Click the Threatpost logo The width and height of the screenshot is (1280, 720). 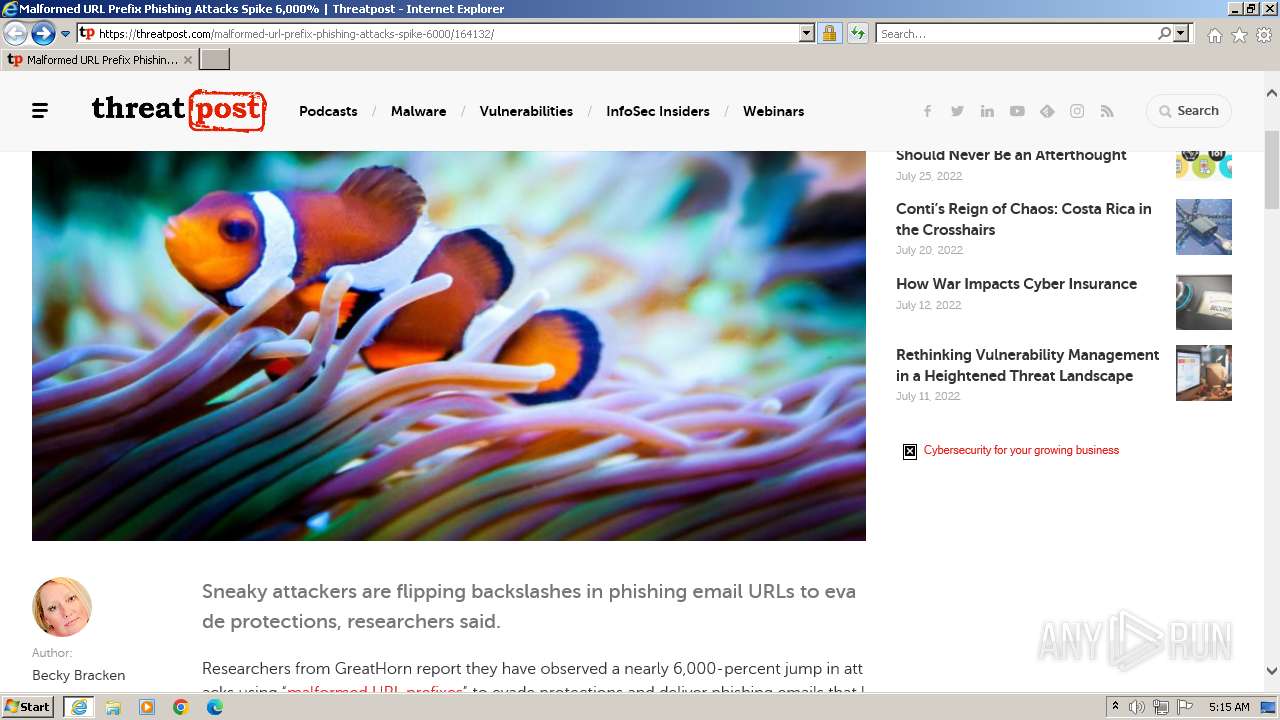click(x=179, y=110)
